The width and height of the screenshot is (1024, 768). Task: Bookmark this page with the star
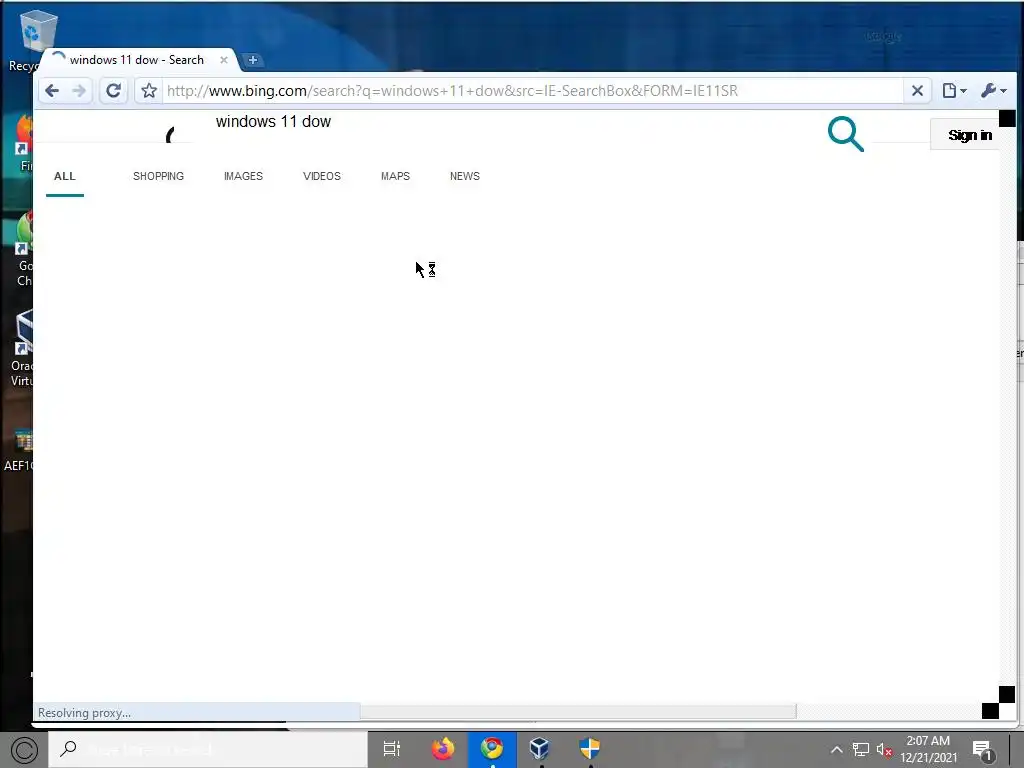149,91
